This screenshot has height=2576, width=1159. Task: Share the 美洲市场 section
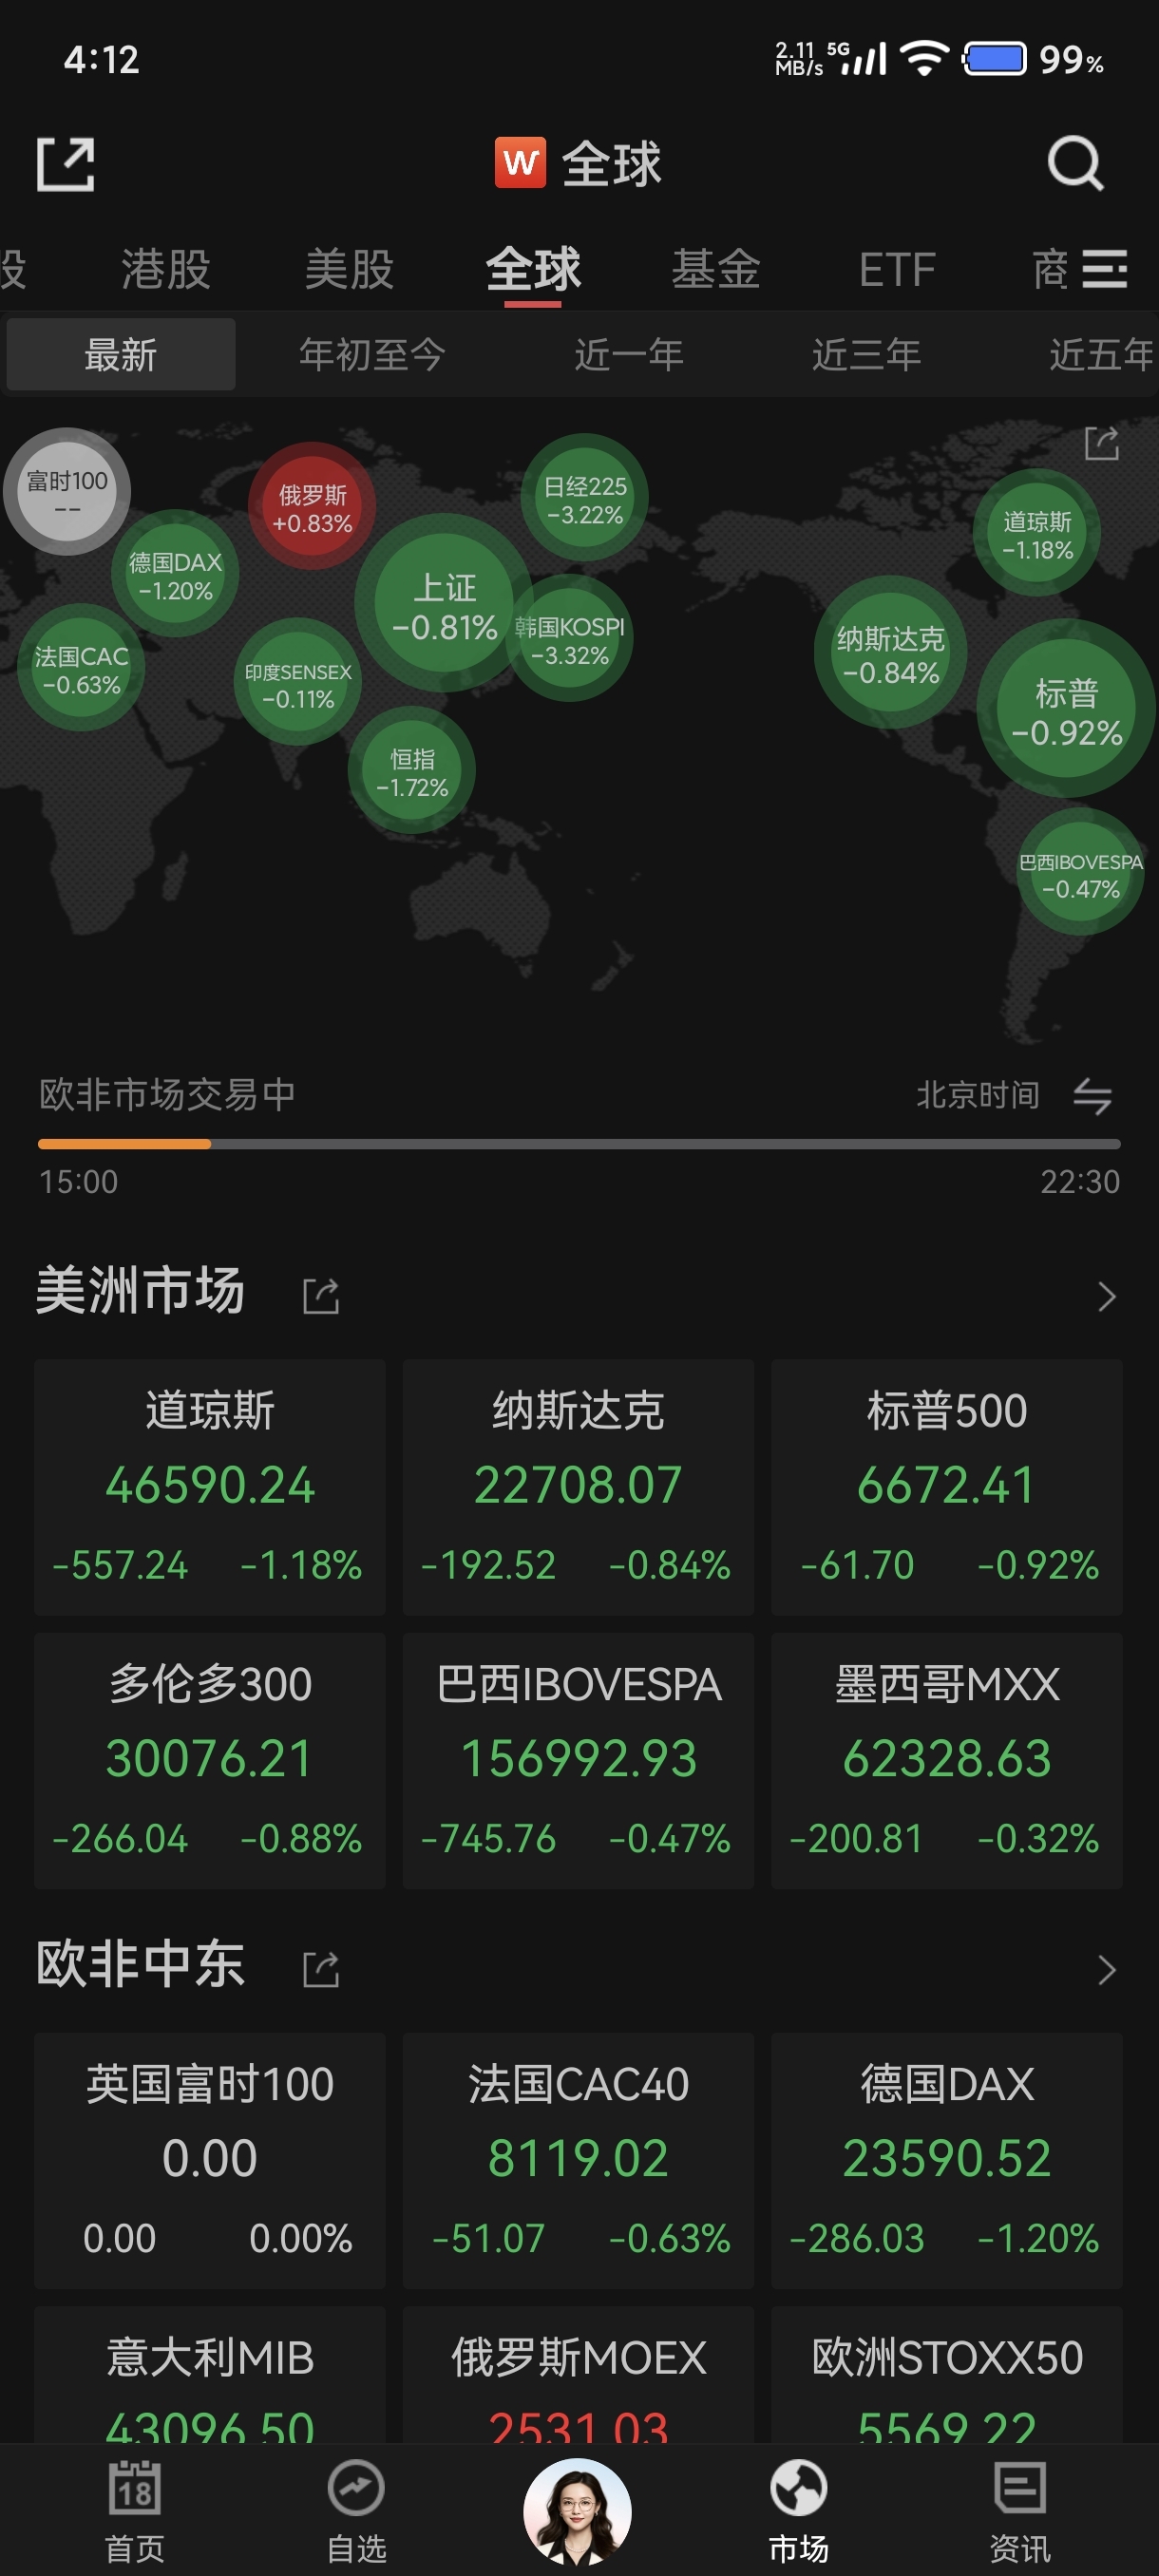pos(321,1295)
